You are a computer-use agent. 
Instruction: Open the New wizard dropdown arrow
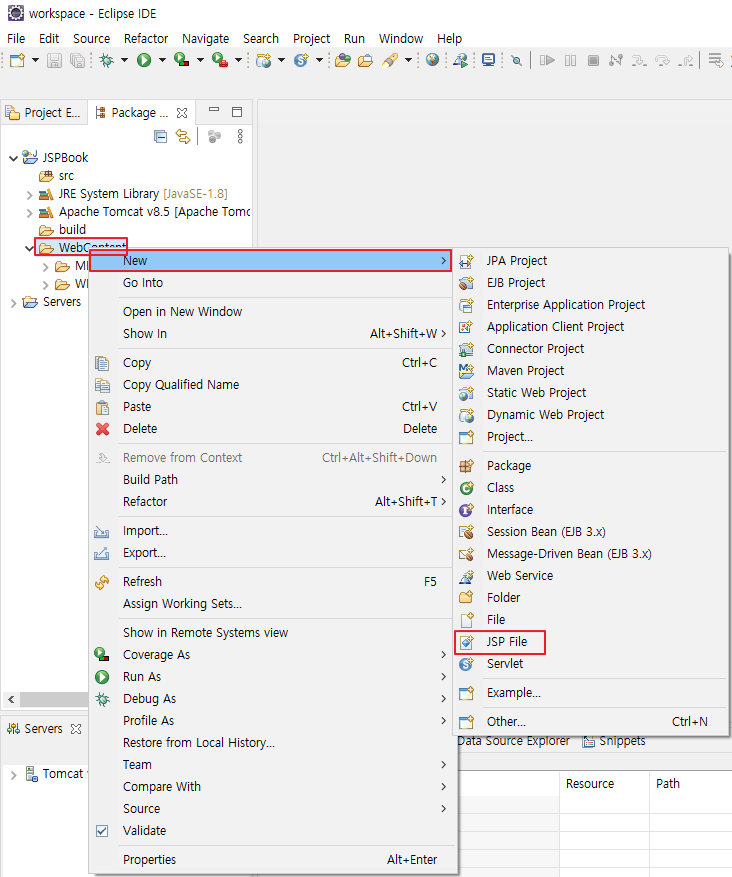(x=35, y=60)
